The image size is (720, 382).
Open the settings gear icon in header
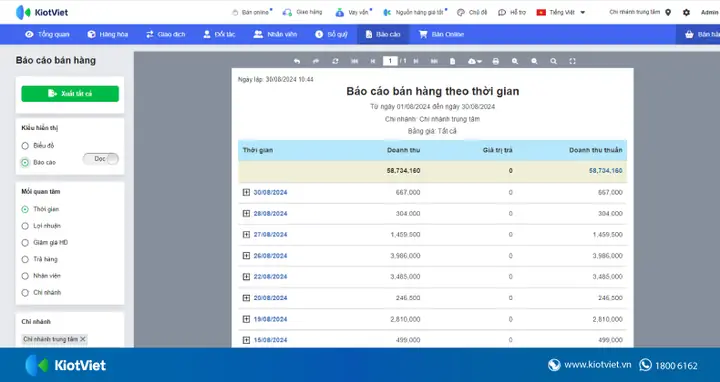pyautogui.click(x=686, y=12)
